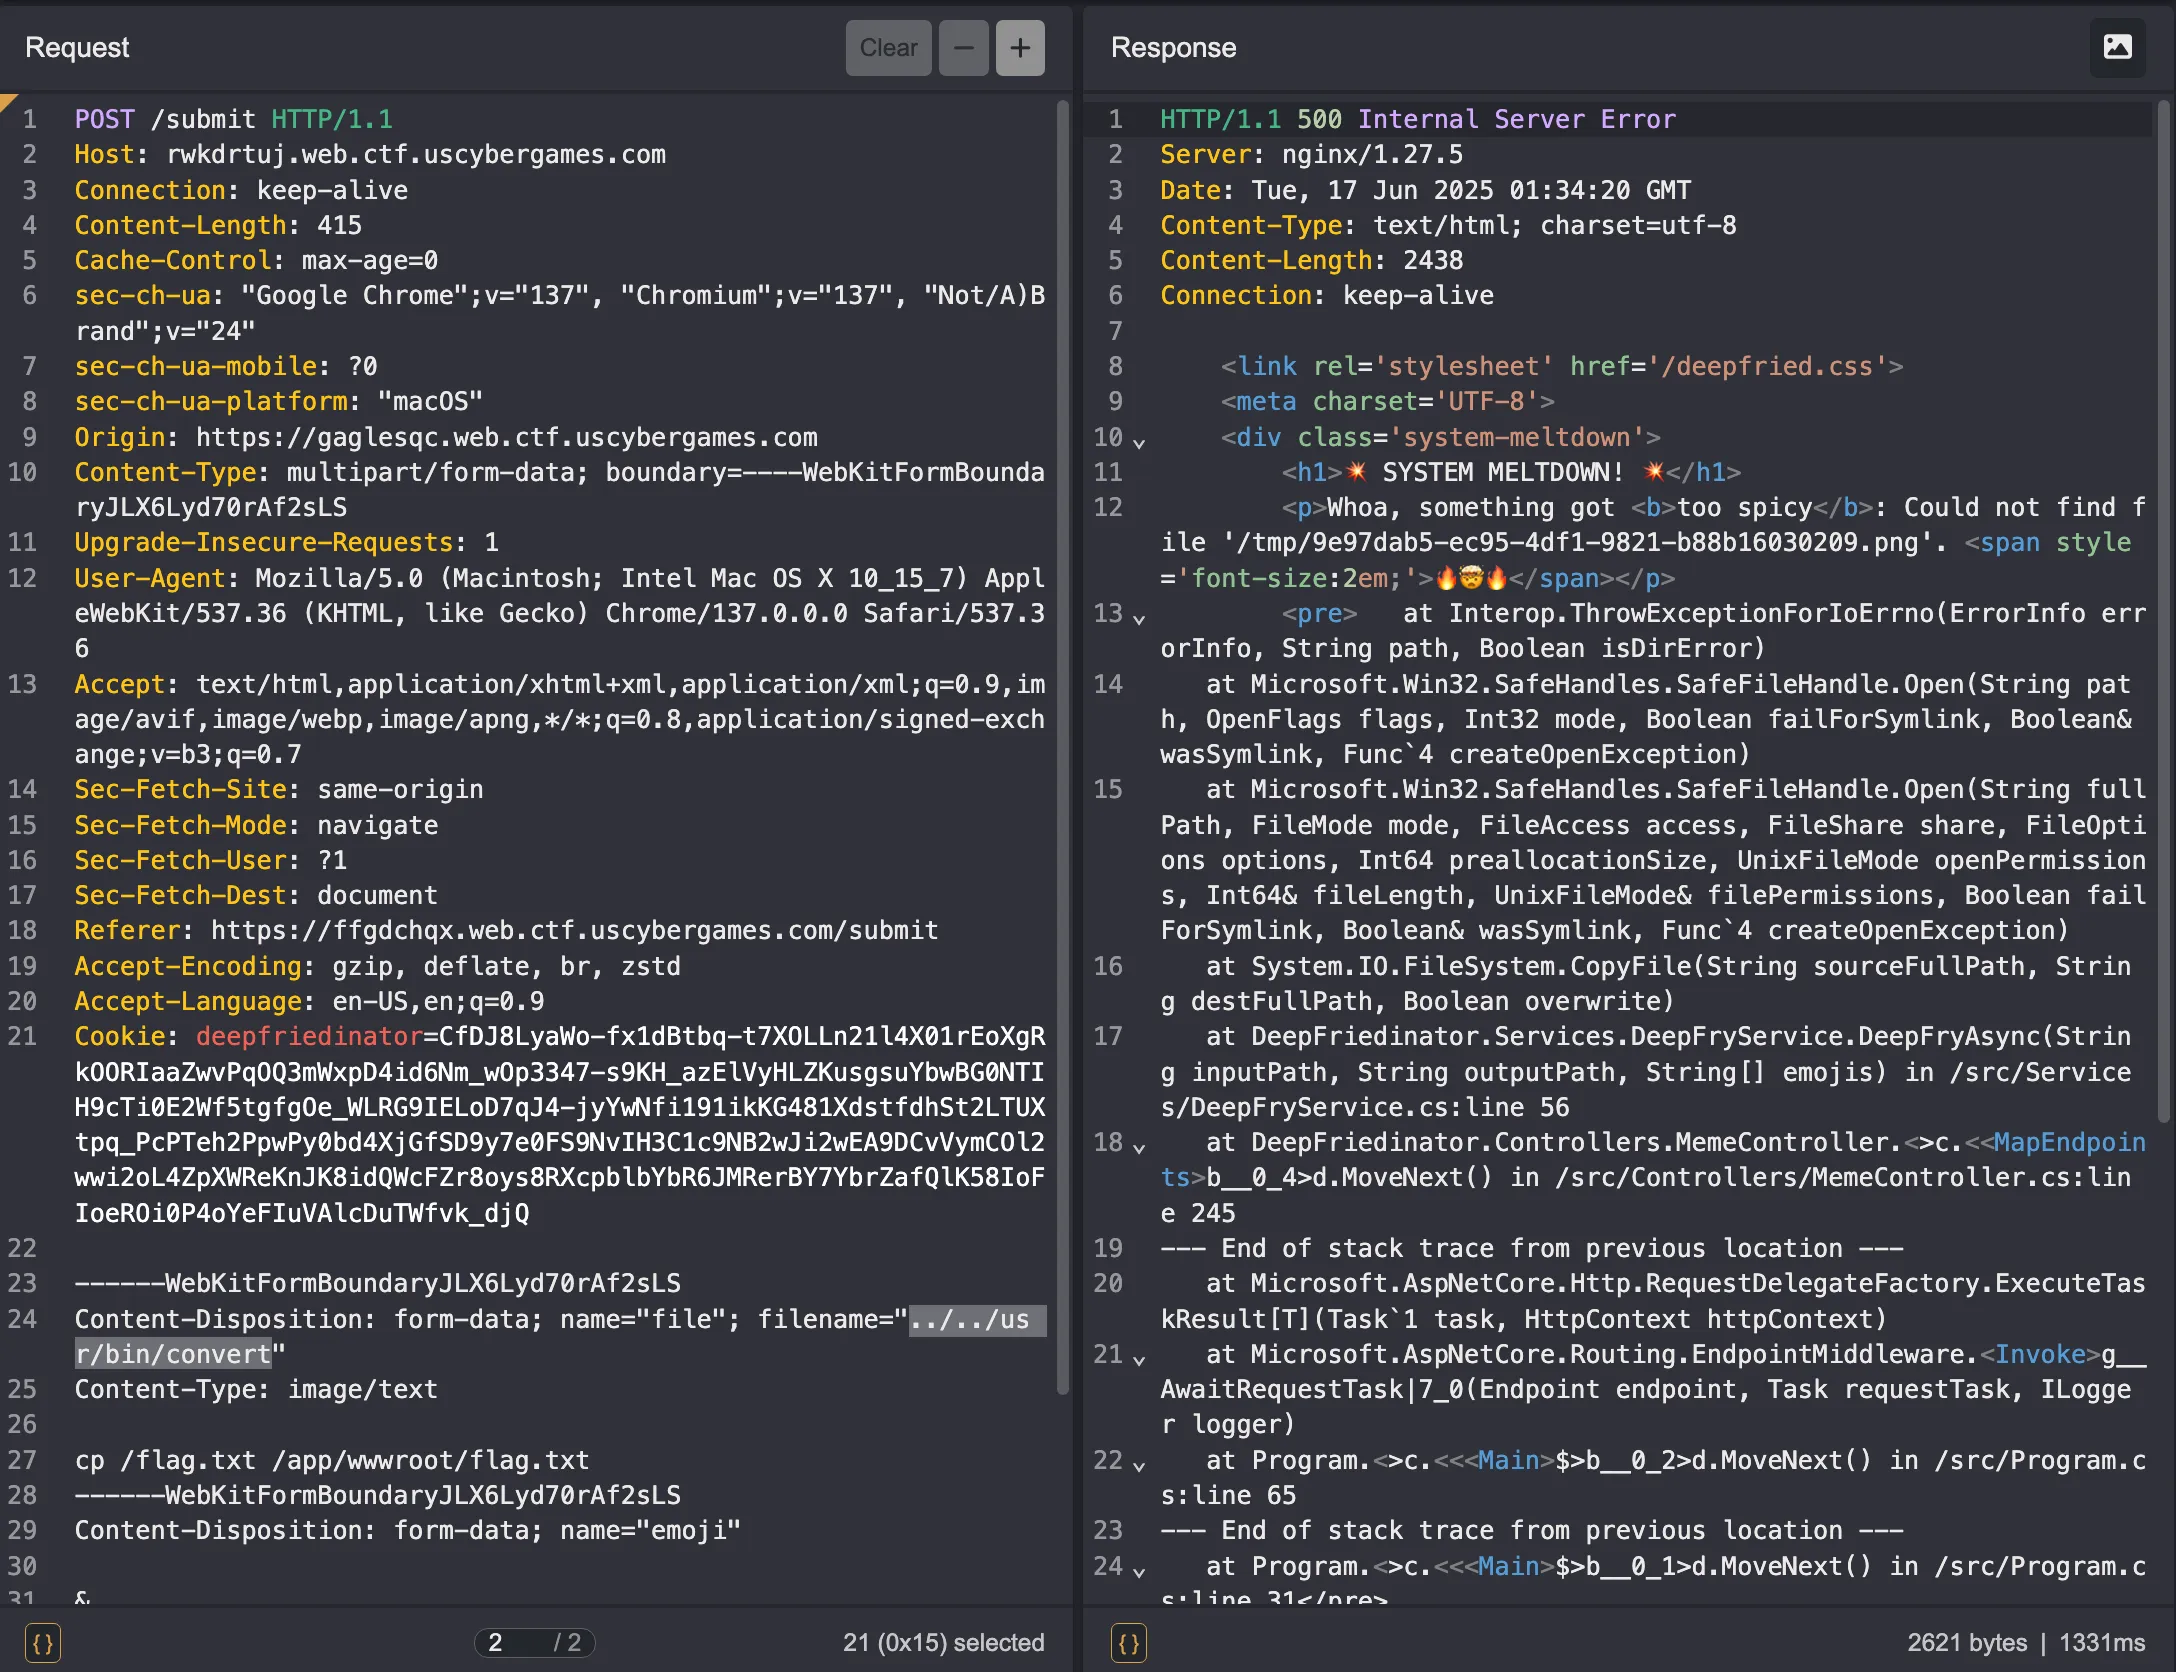Collapse the fold arrow on response line 22
Viewport: 2176px width, 1672px height.
tap(1139, 1466)
